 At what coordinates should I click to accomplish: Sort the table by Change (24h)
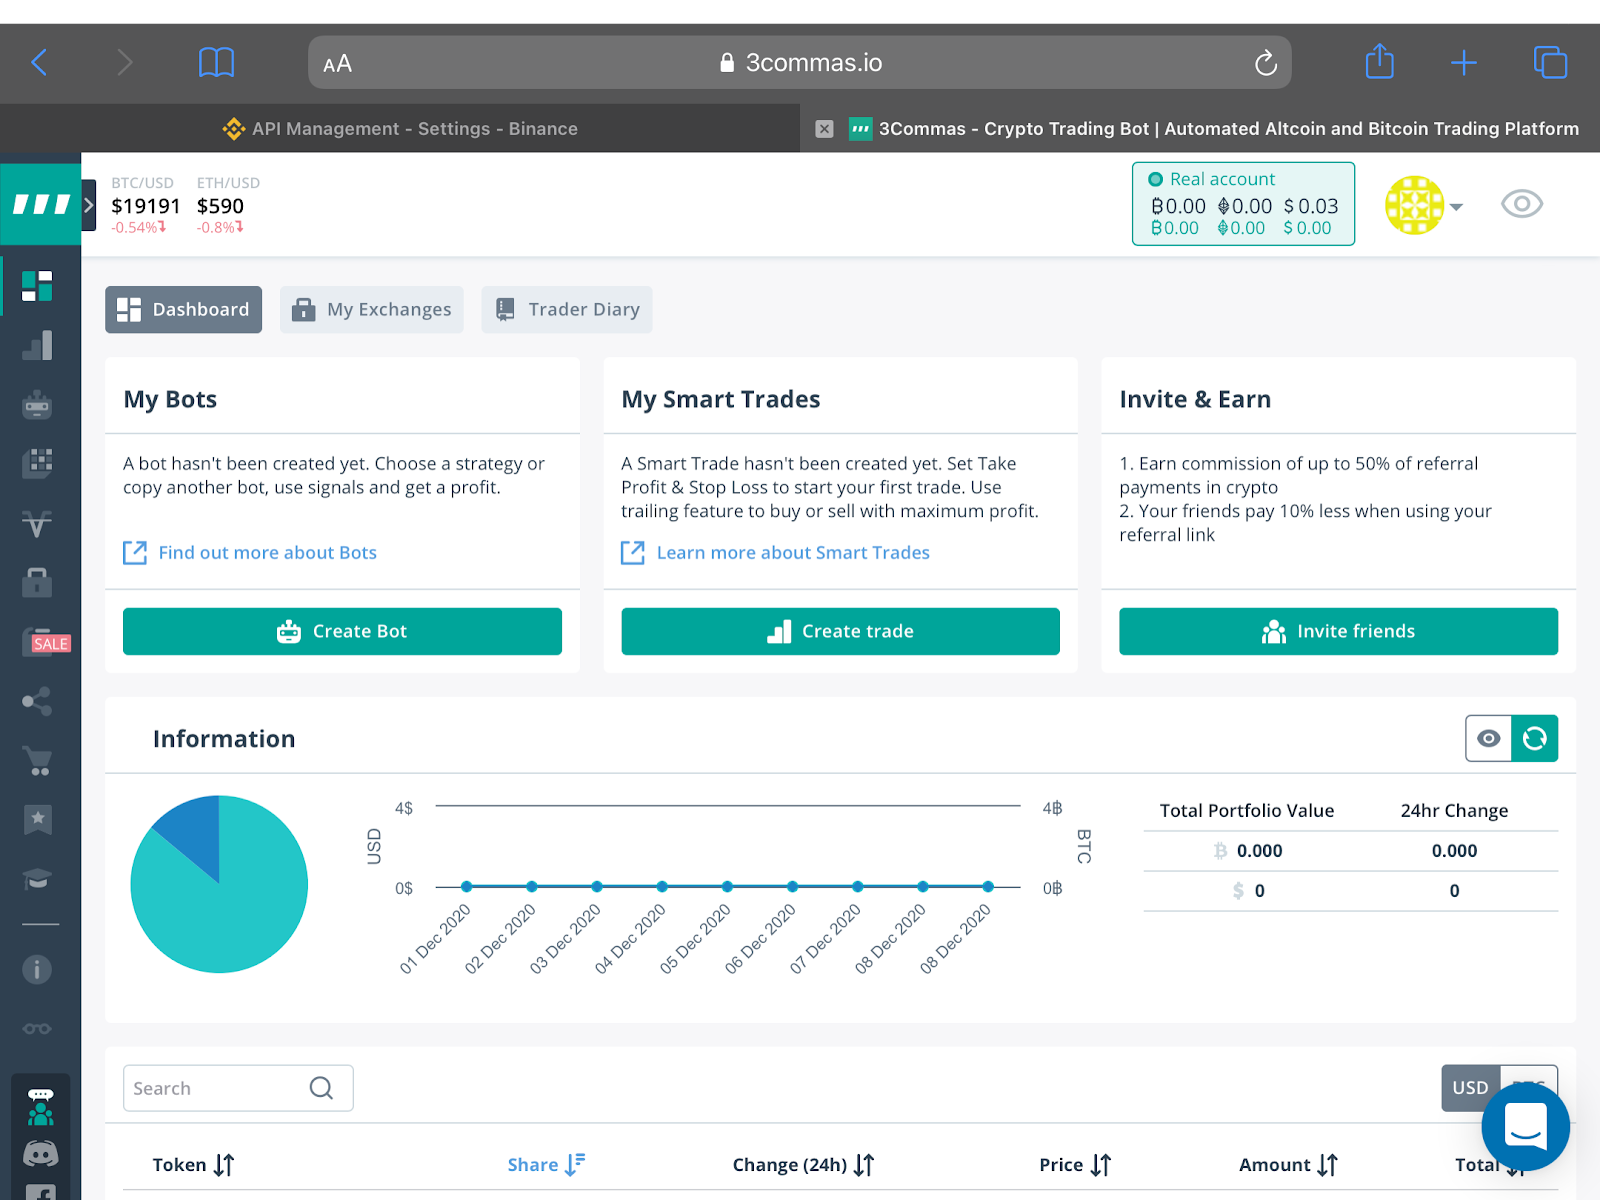(x=803, y=1165)
